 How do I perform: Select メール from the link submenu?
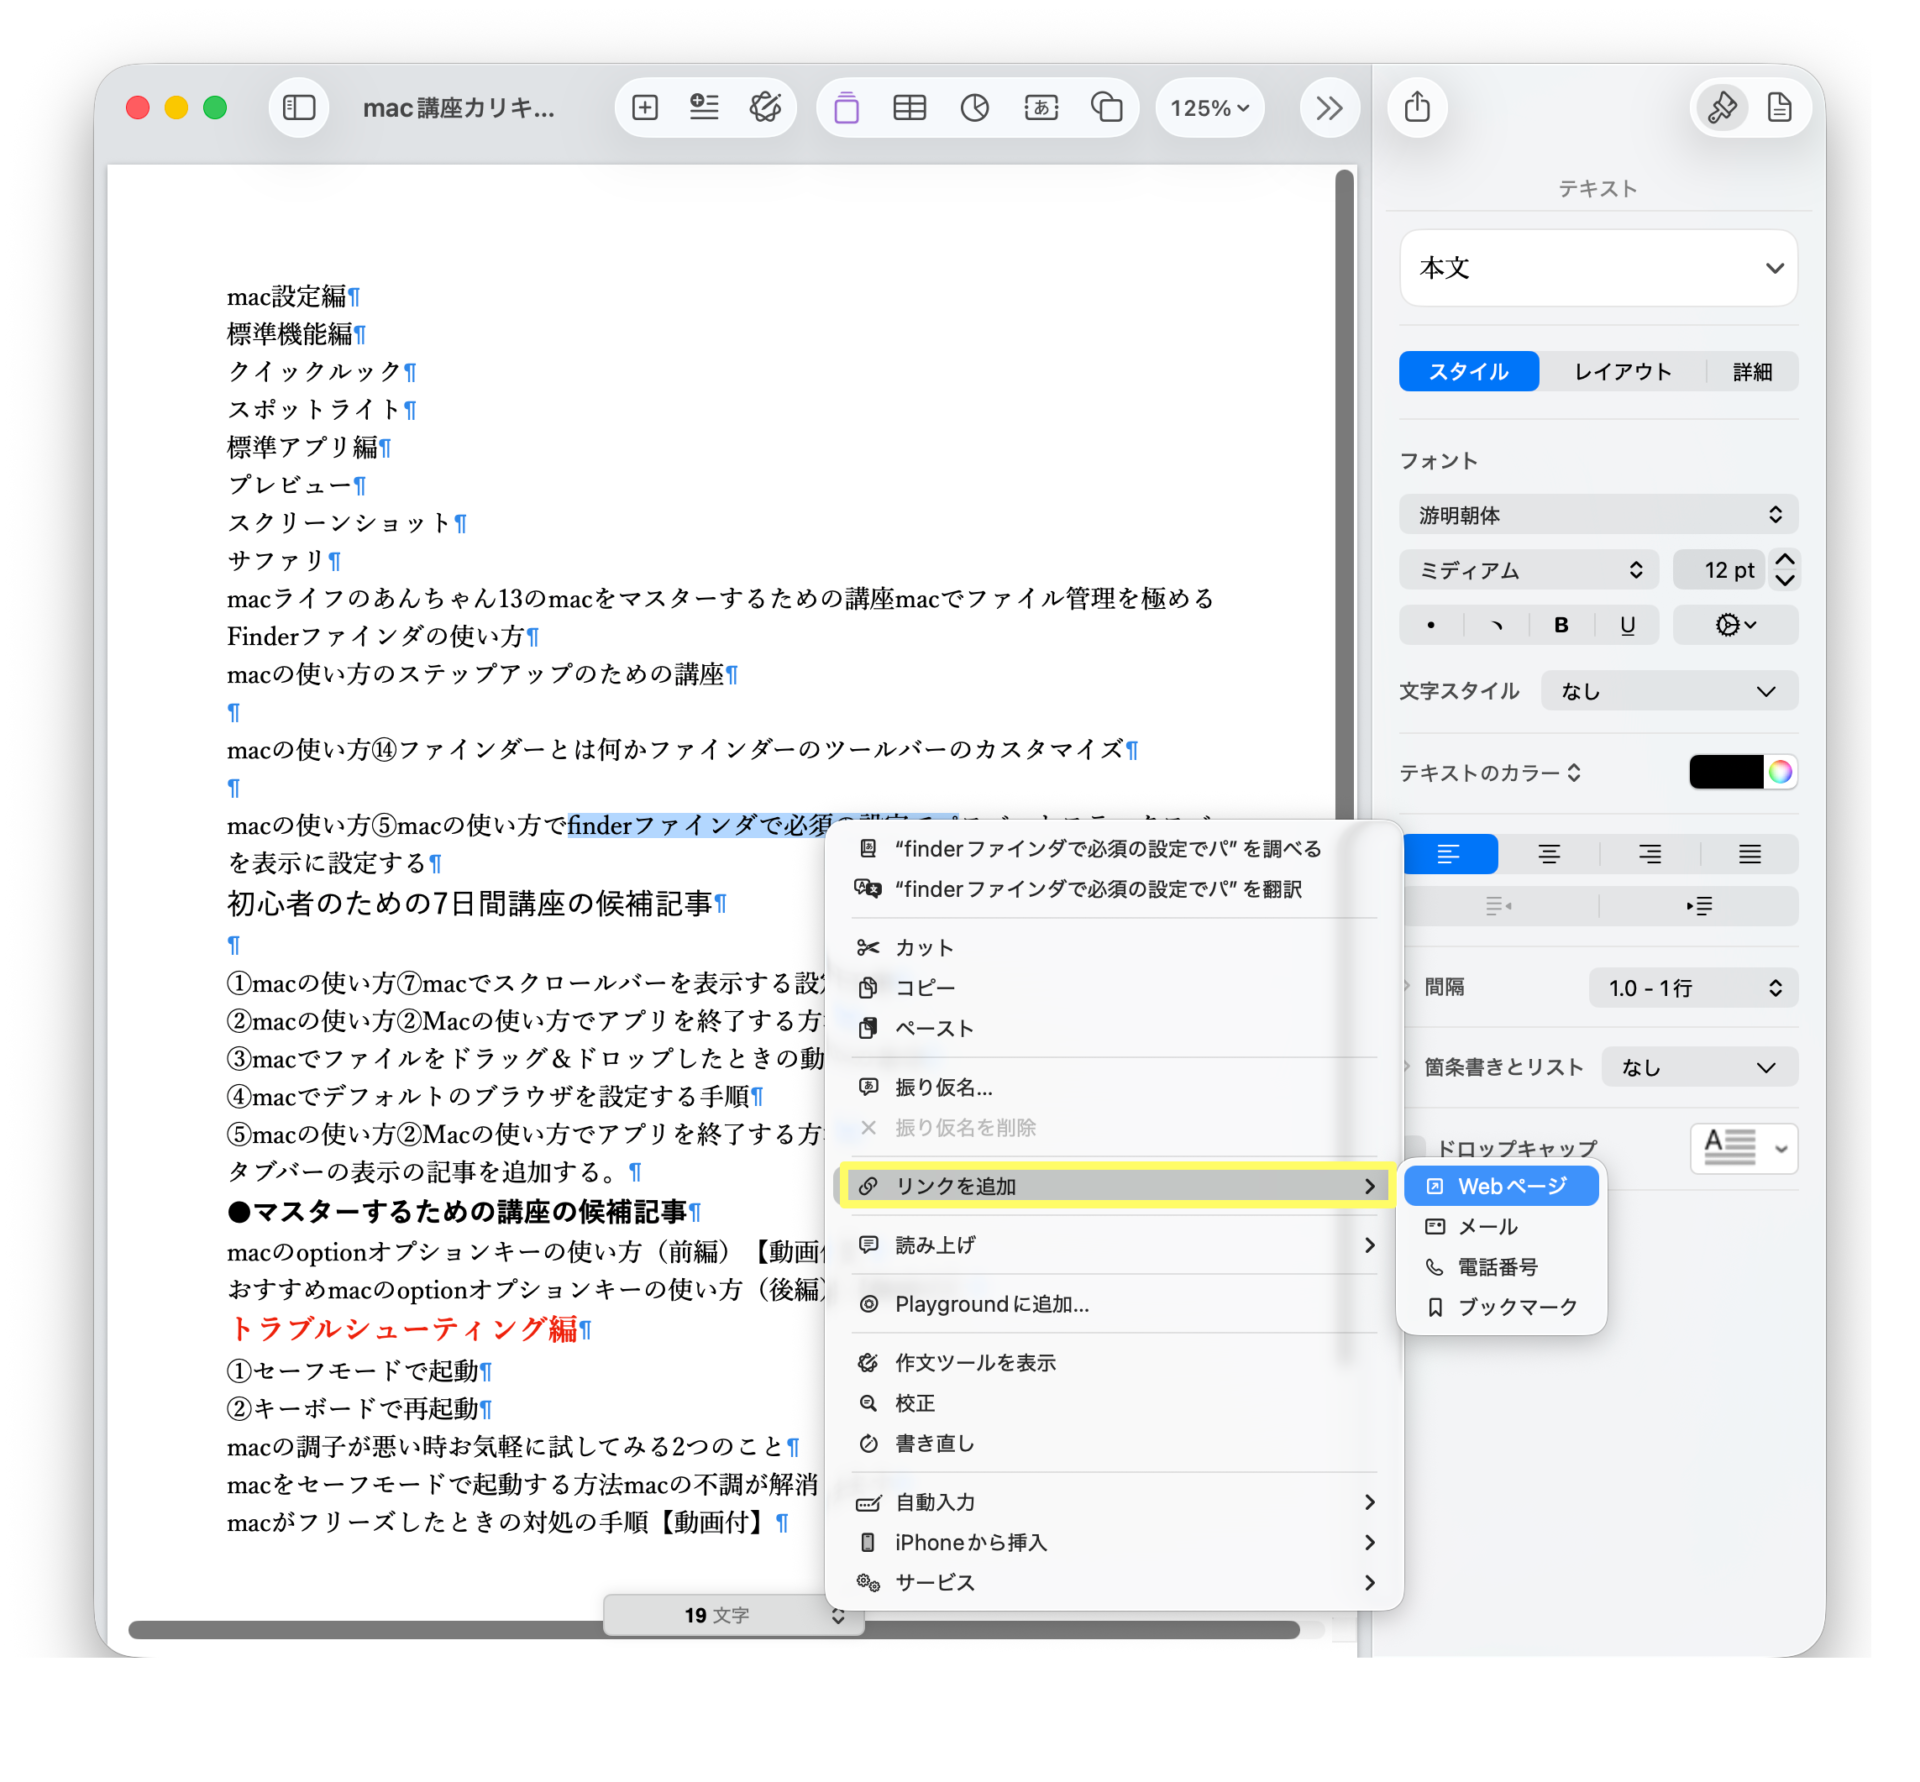[1501, 1227]
